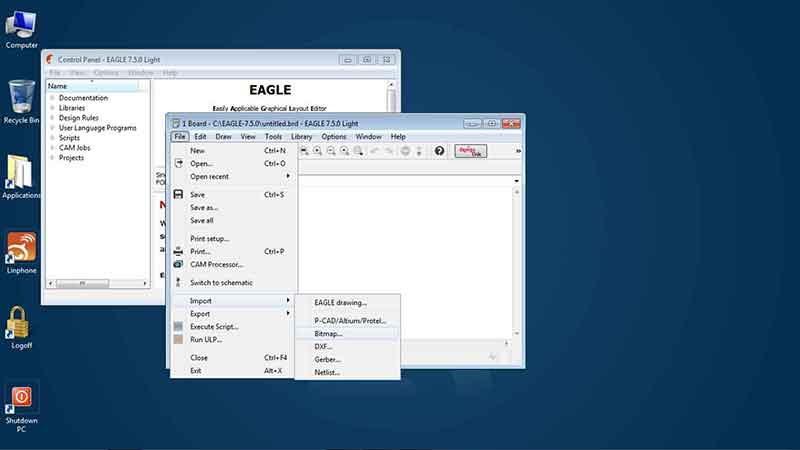Open the Options menu in Board window
800x450 pixels.
pos(334,137)
